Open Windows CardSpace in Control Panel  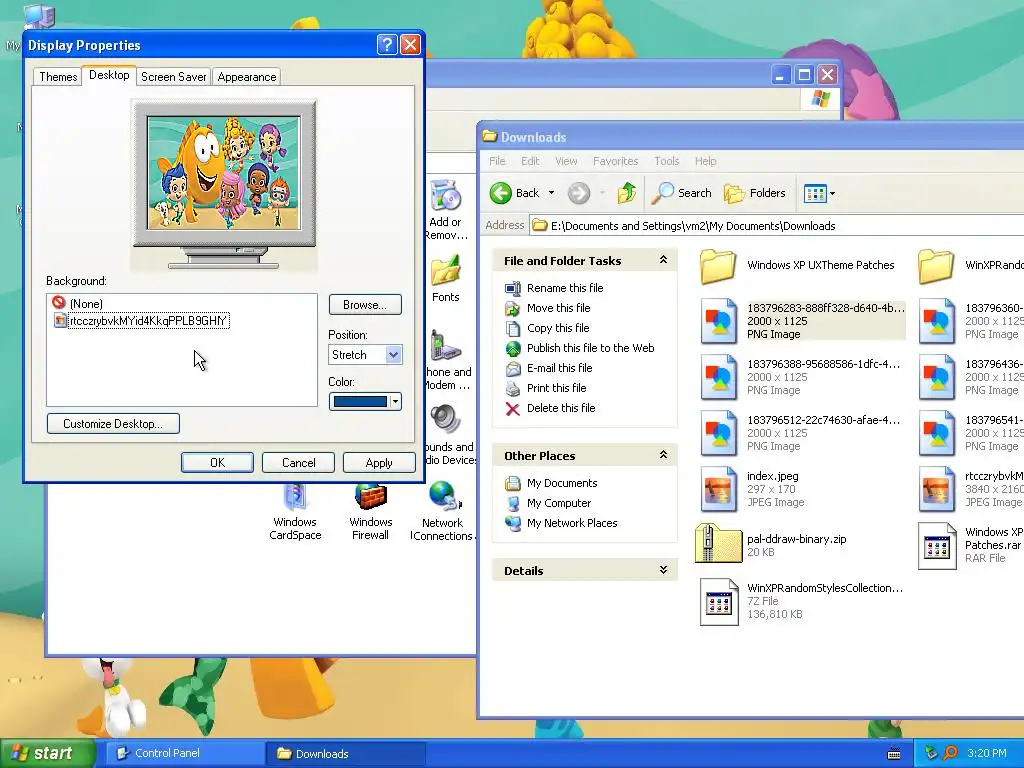295,513
